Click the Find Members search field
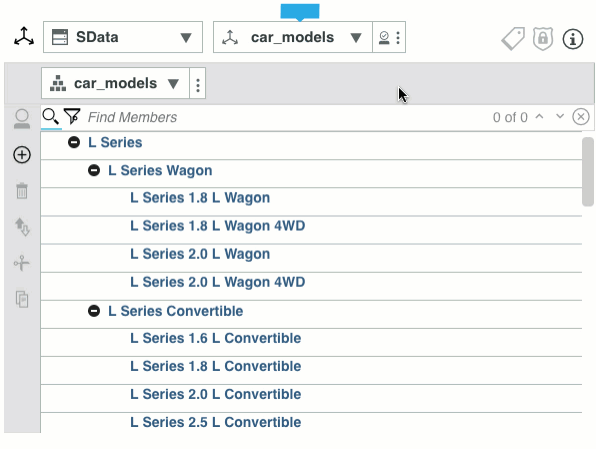Viewport: 596px width, 449px height. (x=285, y=117)
